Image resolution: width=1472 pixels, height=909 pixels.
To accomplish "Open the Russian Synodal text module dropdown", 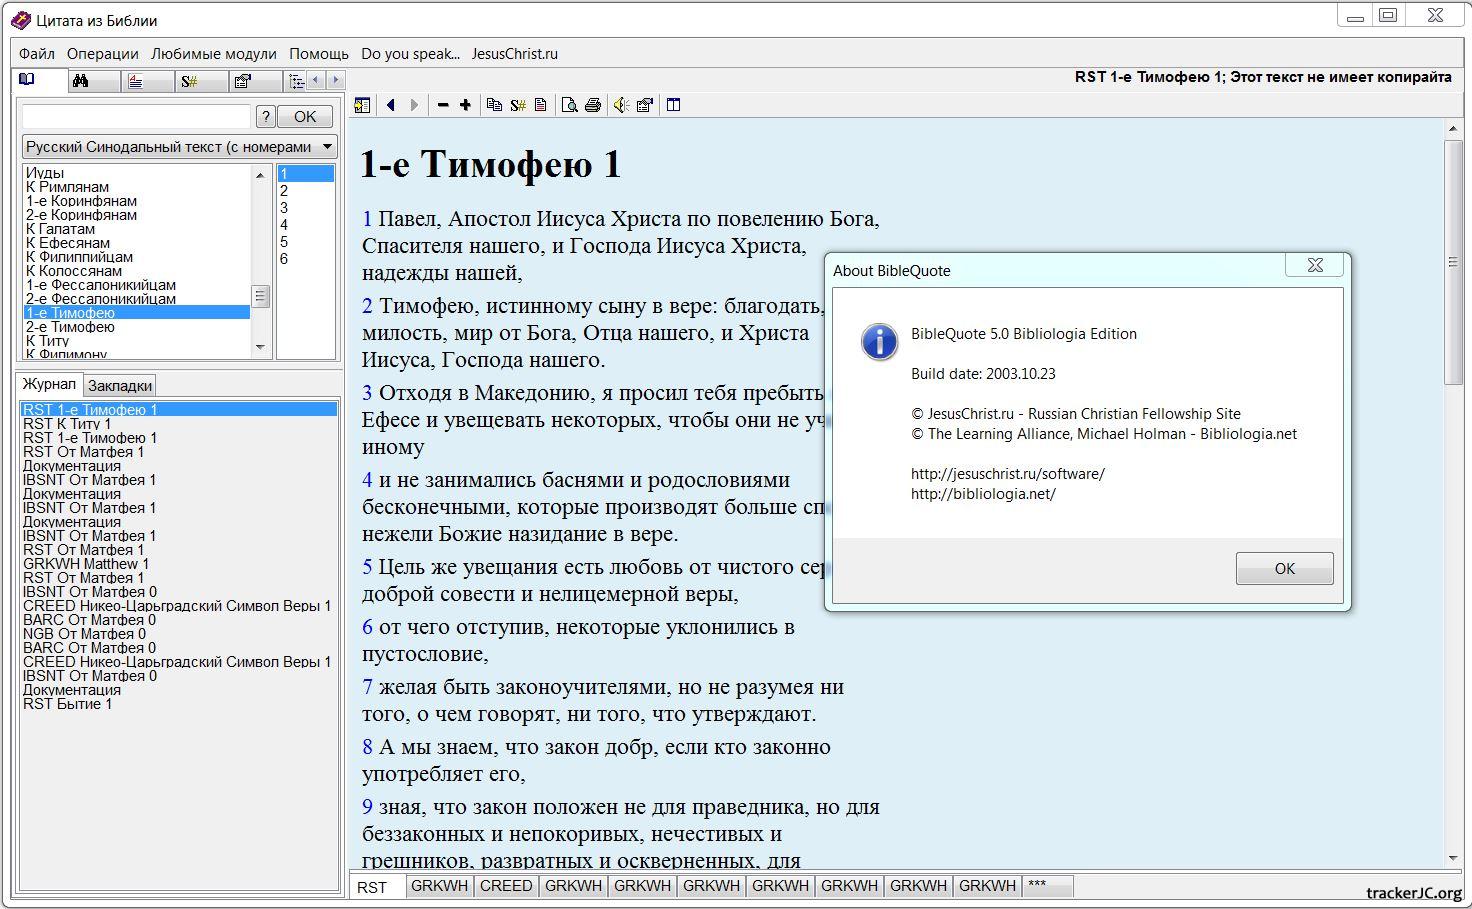I will point(327,147).
